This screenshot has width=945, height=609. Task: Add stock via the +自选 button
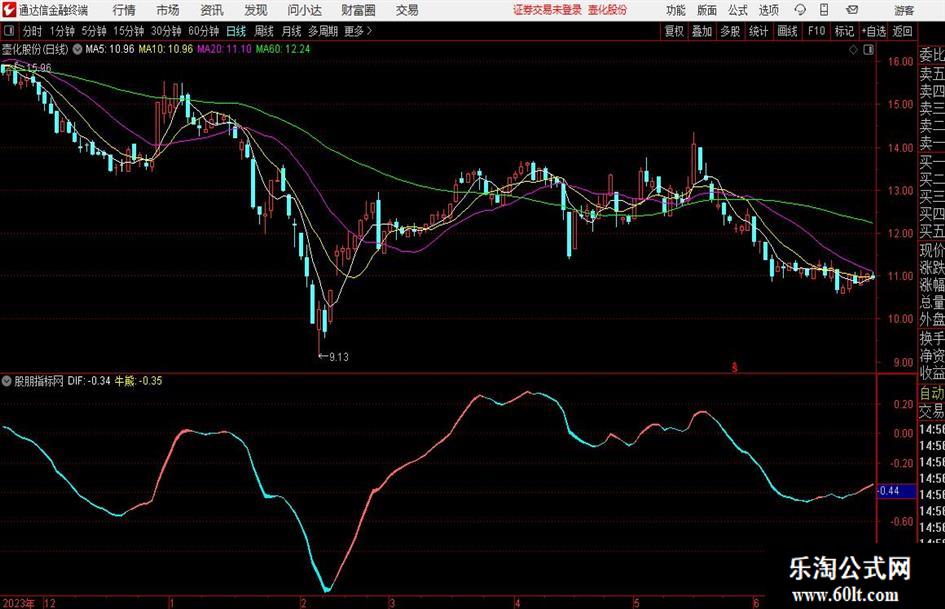click(x=873, y=31)
